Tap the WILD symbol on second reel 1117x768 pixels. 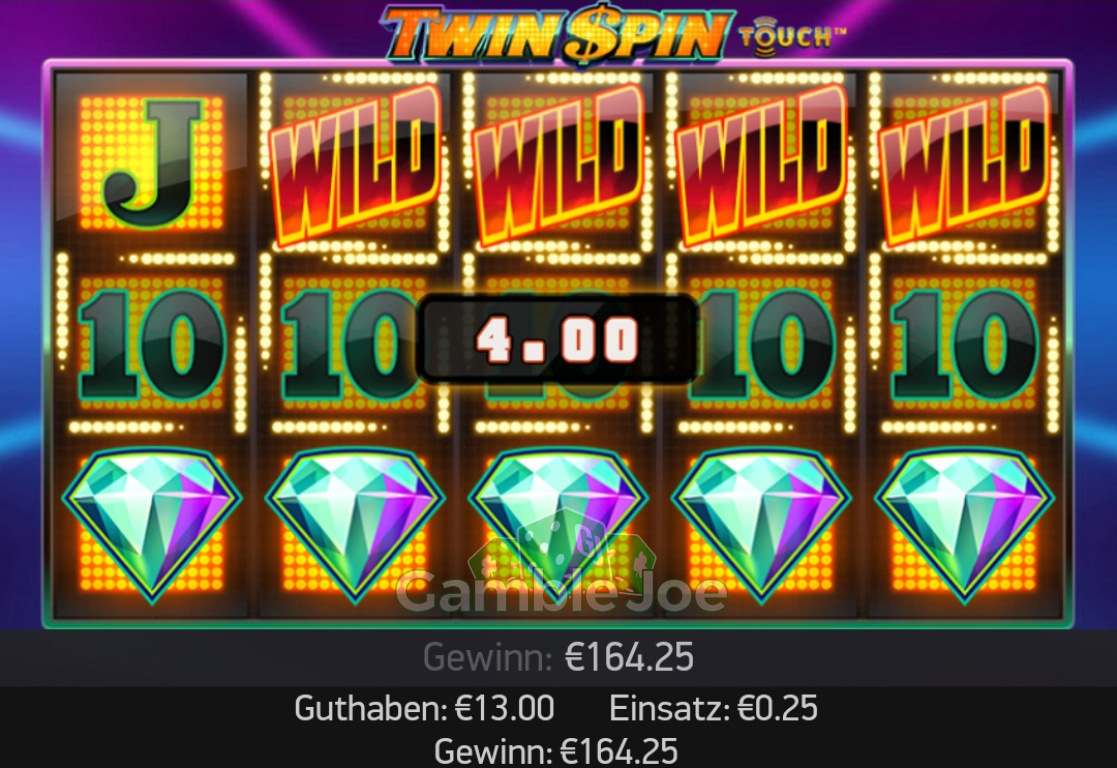[x=355, y=165]
